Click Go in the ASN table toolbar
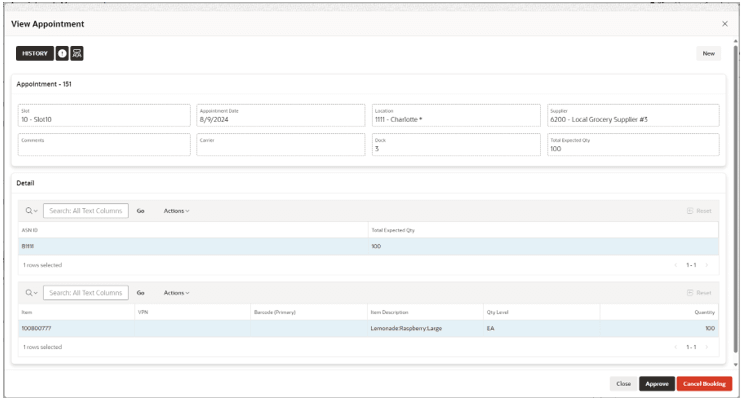This screenshot has width=744, height=402. point(140,211)
